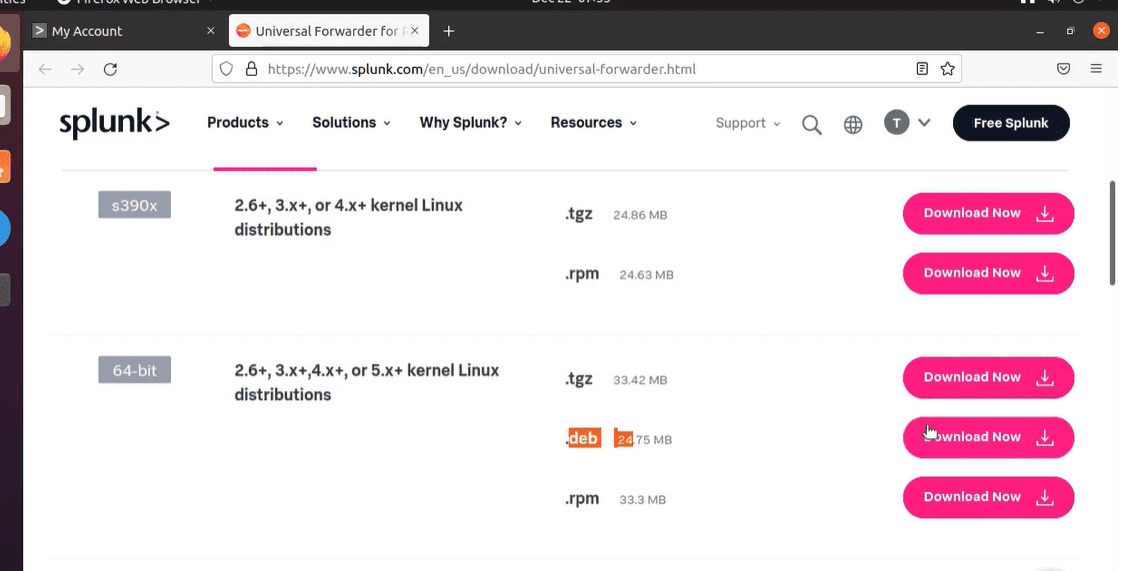The width and height of the screenshot is (1130, 571).
Task: Click the tracking protection shield icon
Action: coord(226,69)
